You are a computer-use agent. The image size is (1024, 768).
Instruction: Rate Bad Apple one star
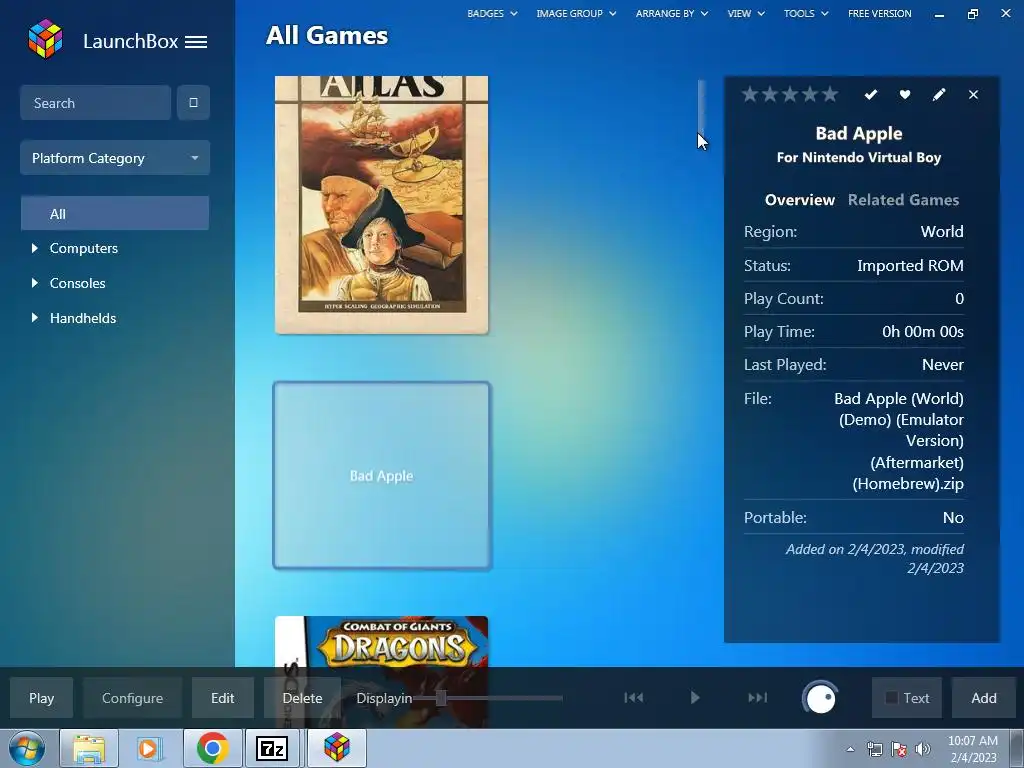[x=750, y=95]
